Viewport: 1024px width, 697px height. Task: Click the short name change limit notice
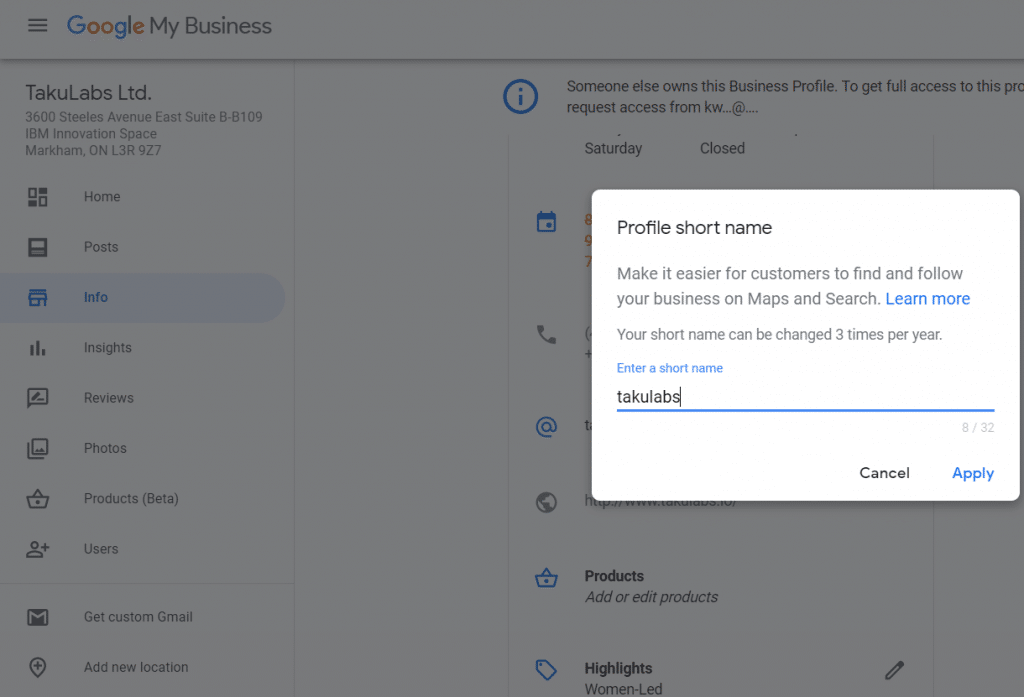780,334
